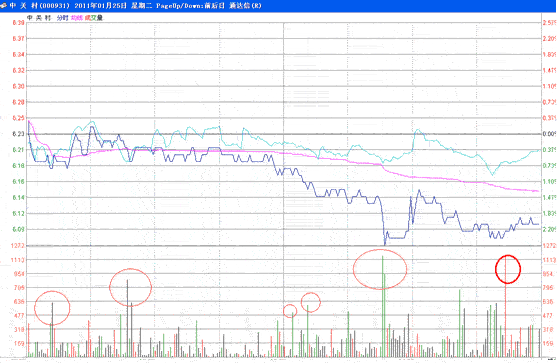Click the 6.39 top price label on the left axis
Viewport: 557px width, 363px height.
(x=18, y=23)
